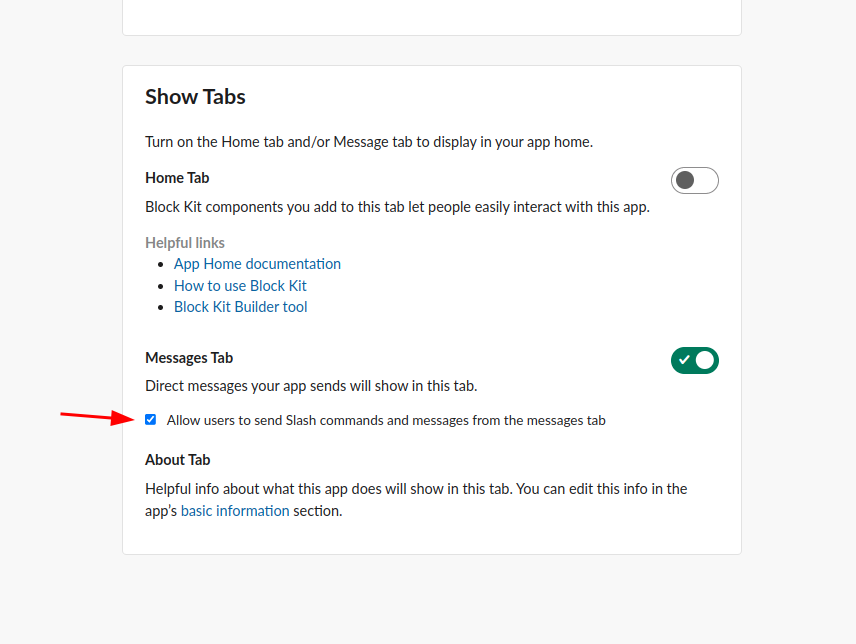The image size is (856, 644).
Task: Open the How to use Block Kit link
Action: tap(240, 286)
